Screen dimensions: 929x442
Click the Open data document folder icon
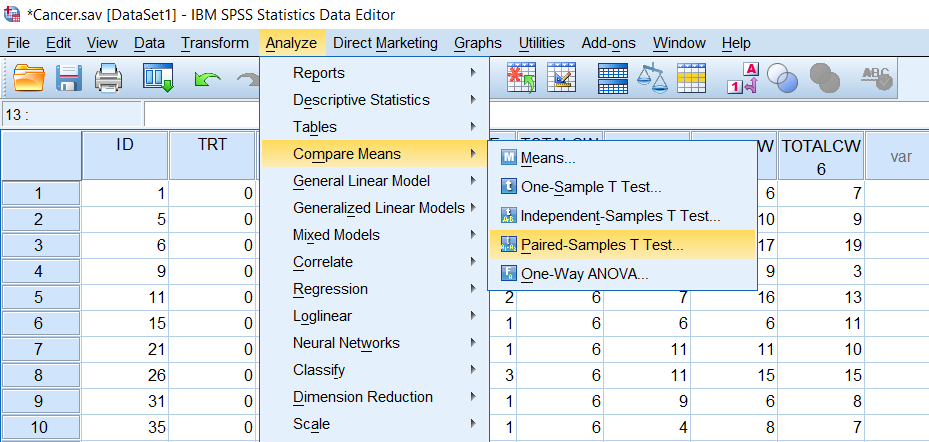(29, 78)
